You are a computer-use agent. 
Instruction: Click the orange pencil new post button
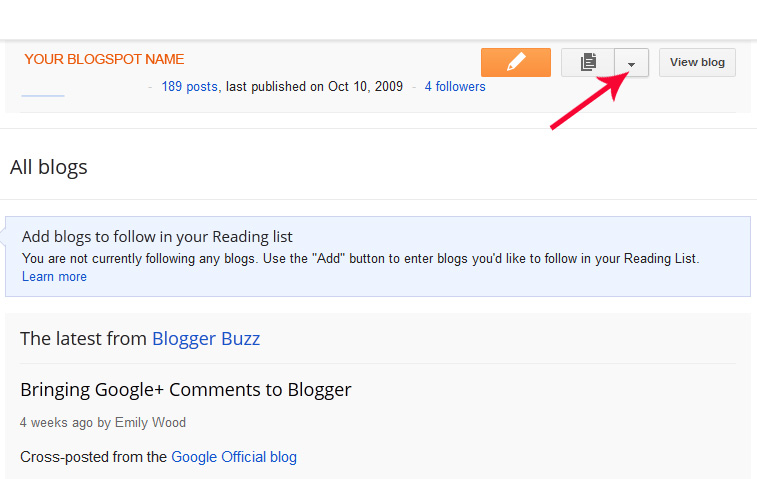pos(515,62)
